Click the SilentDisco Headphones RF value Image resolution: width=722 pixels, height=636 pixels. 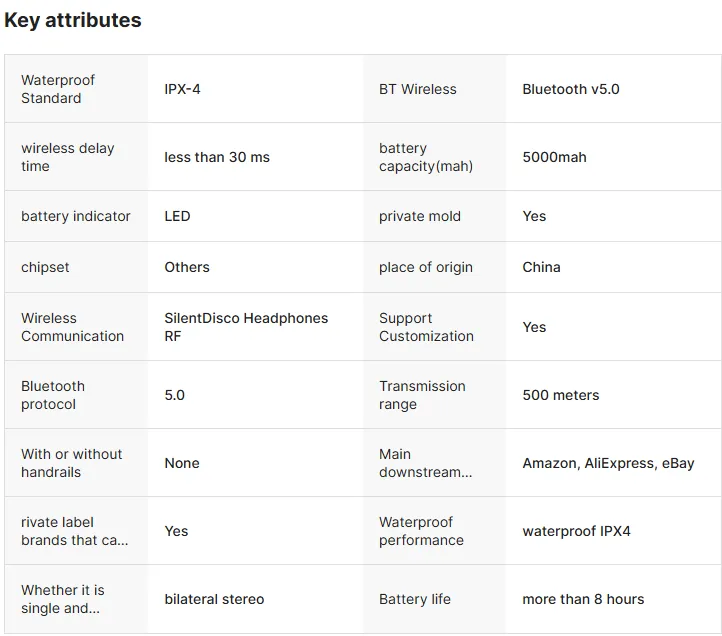[246, 327]
